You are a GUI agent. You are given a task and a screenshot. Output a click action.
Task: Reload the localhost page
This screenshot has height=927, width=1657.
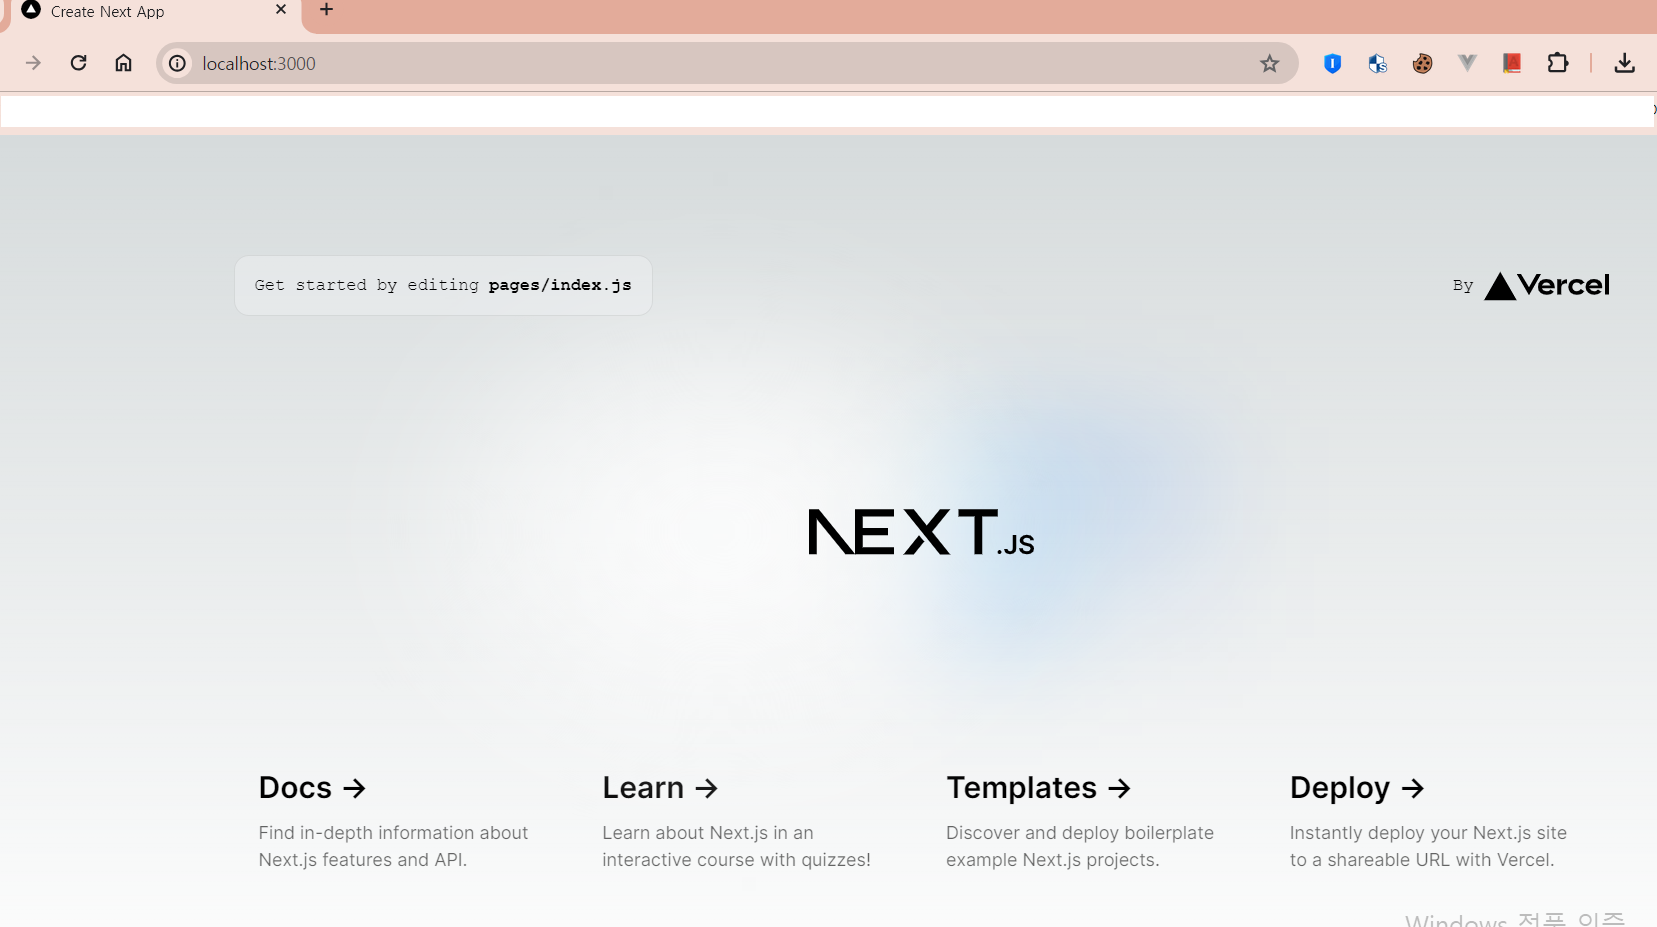(78, 63)
